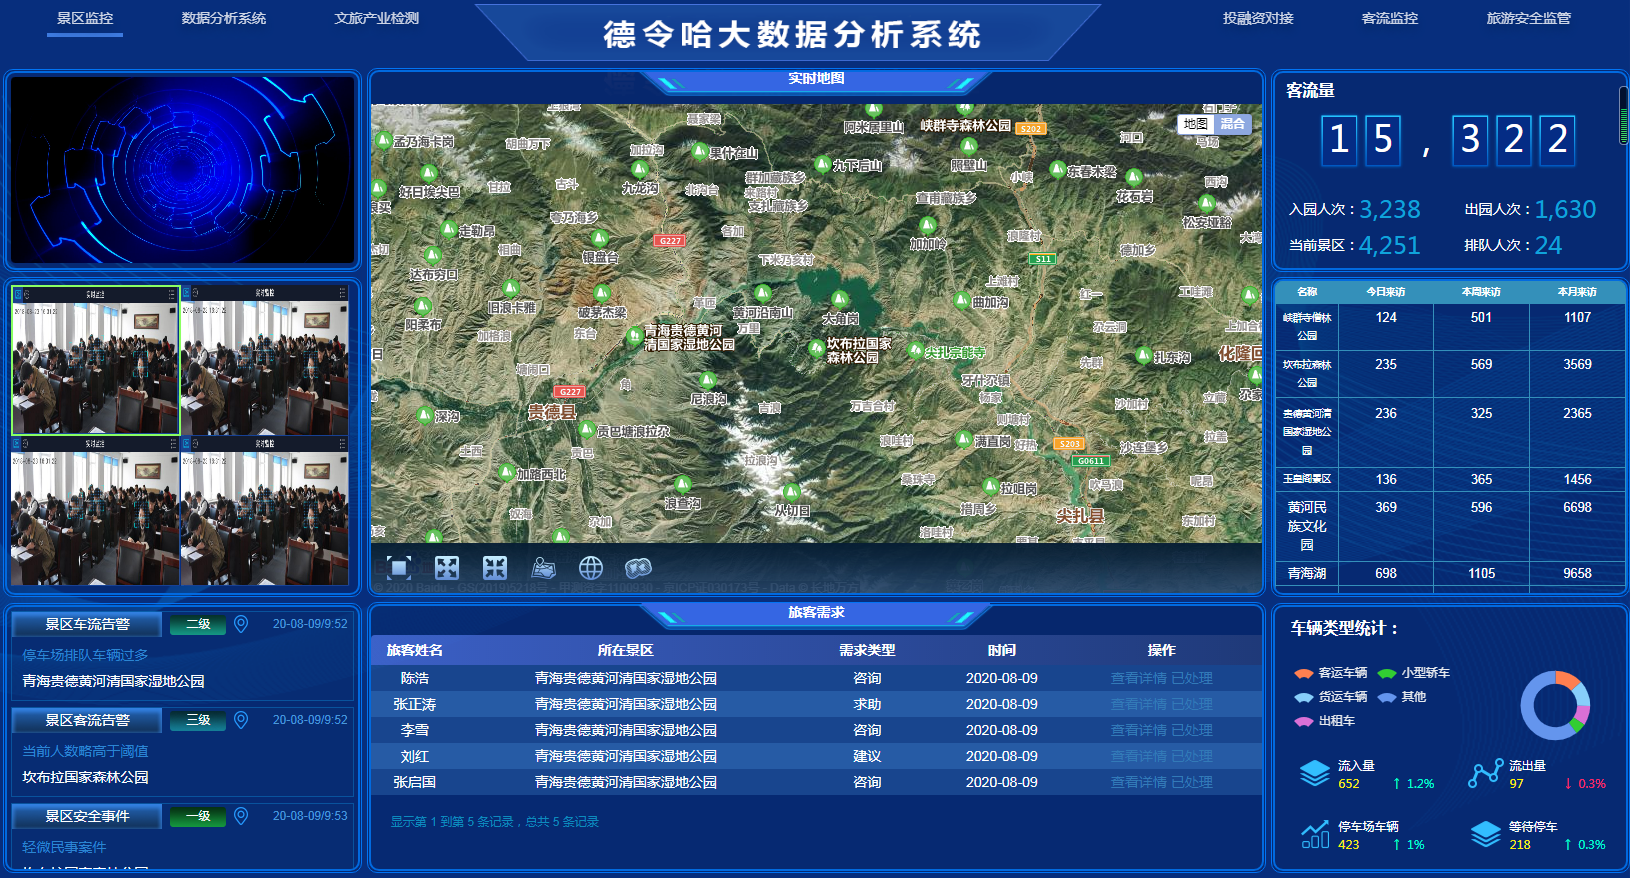Click 出园人次 value 1,630

[x=1565, y=209]
